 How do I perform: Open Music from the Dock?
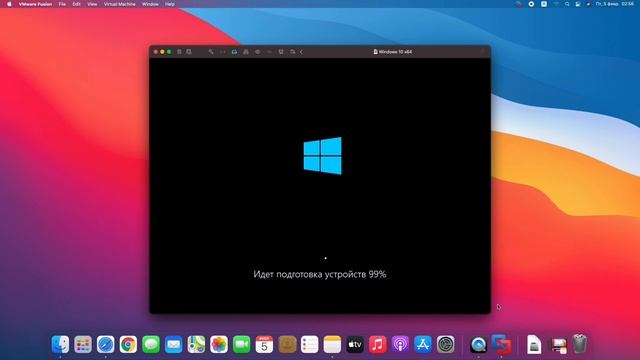click(378, 344)
